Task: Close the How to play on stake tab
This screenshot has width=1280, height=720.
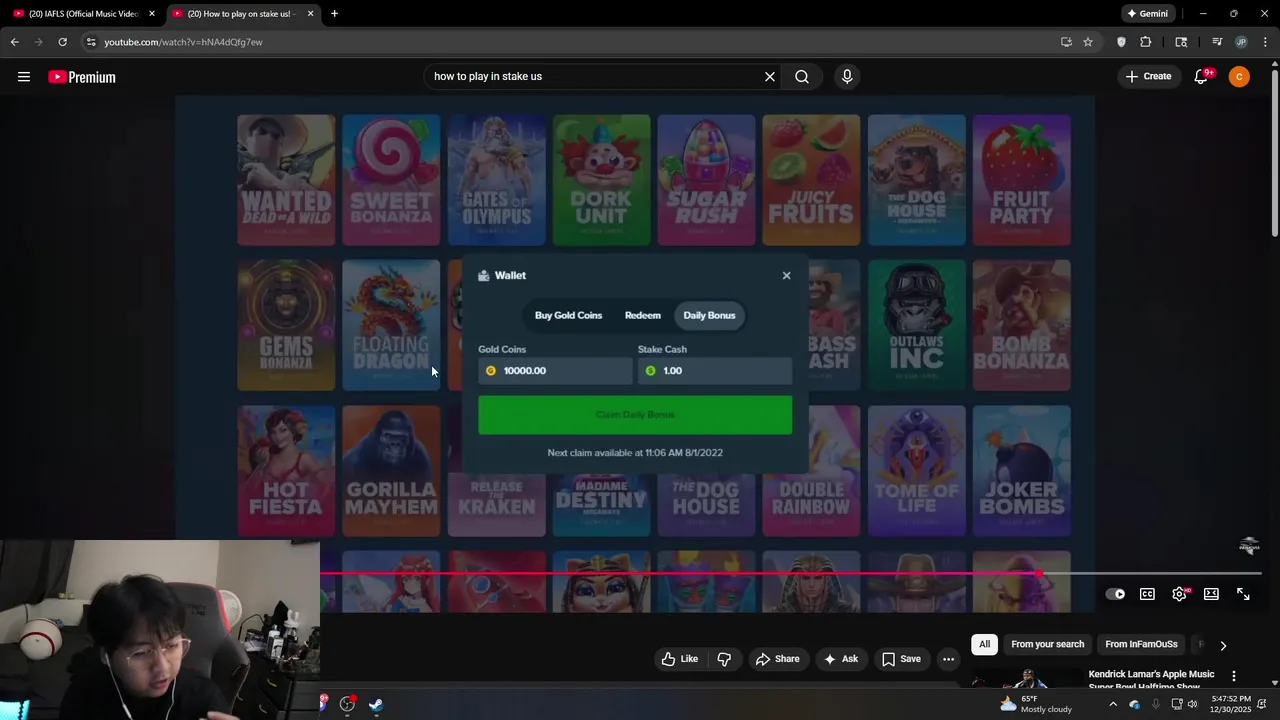Action: (x=310, y=14)
